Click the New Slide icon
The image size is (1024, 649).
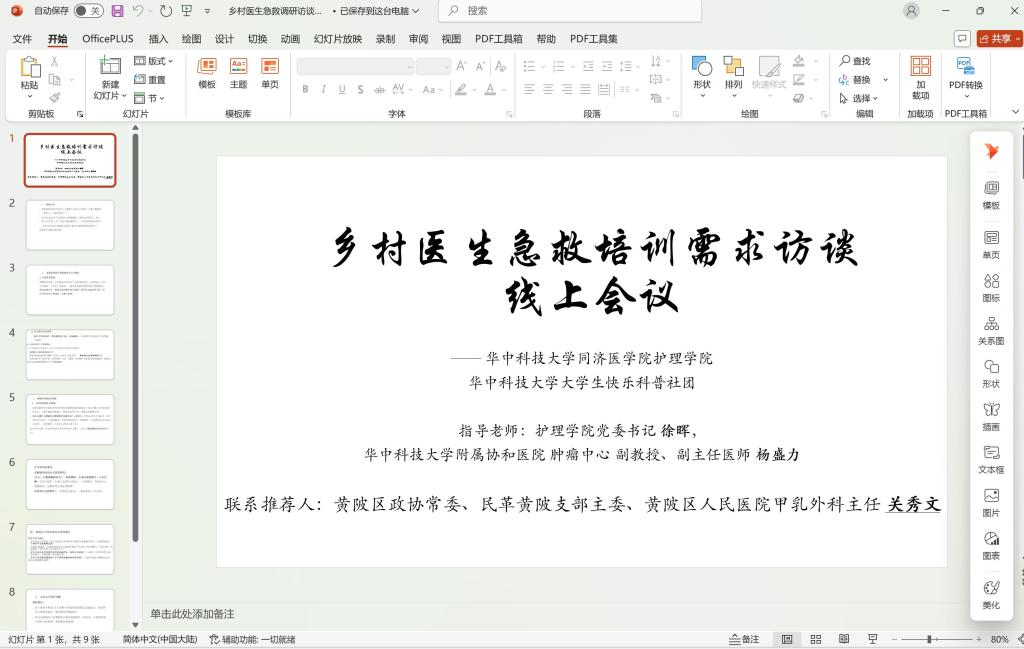click(x=110, y=66)
